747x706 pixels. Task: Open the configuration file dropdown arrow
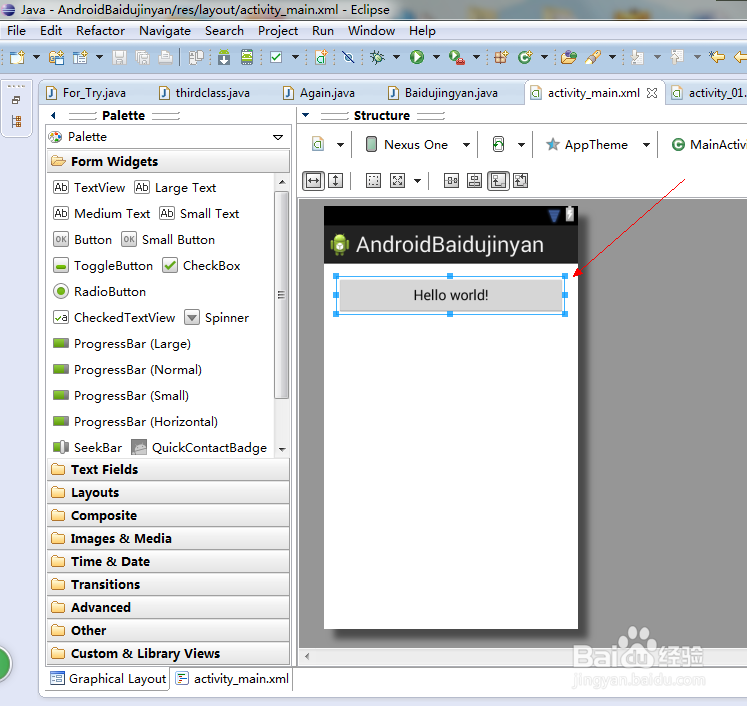[x=340, y=145]
